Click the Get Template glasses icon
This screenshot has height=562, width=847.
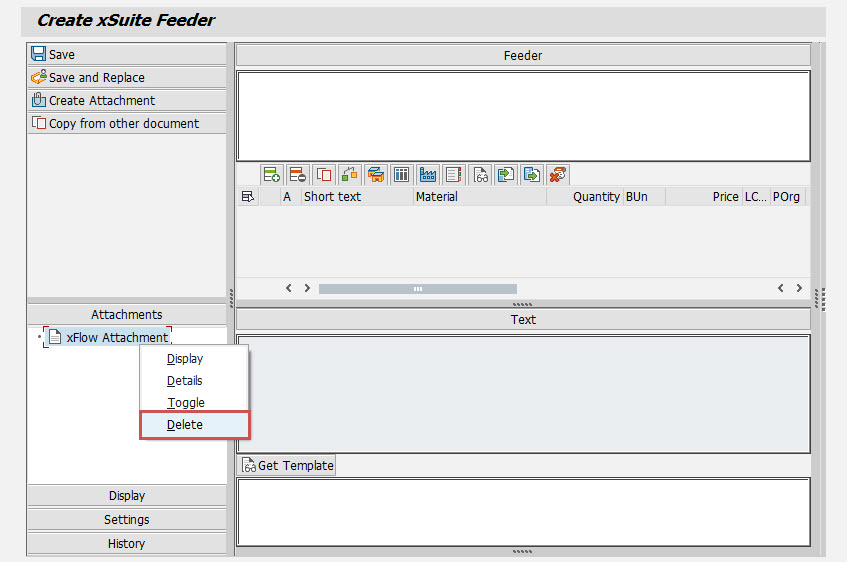tap(248, 465)
